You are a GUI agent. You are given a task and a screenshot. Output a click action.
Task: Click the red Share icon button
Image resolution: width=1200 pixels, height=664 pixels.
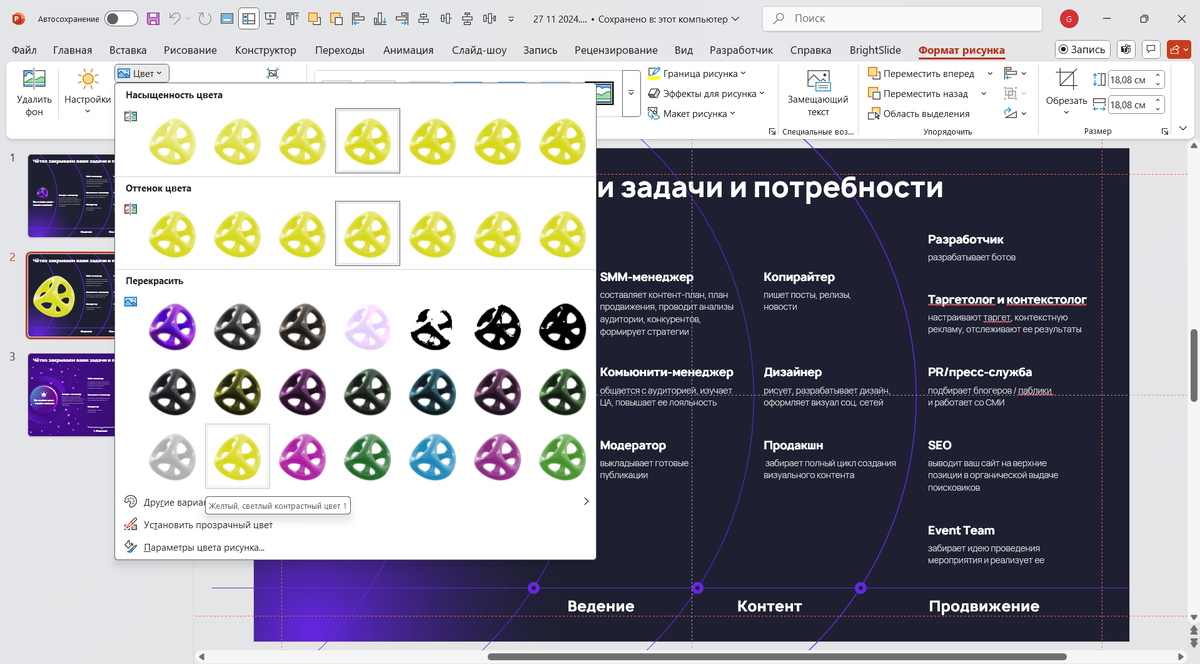(1178, 49)
